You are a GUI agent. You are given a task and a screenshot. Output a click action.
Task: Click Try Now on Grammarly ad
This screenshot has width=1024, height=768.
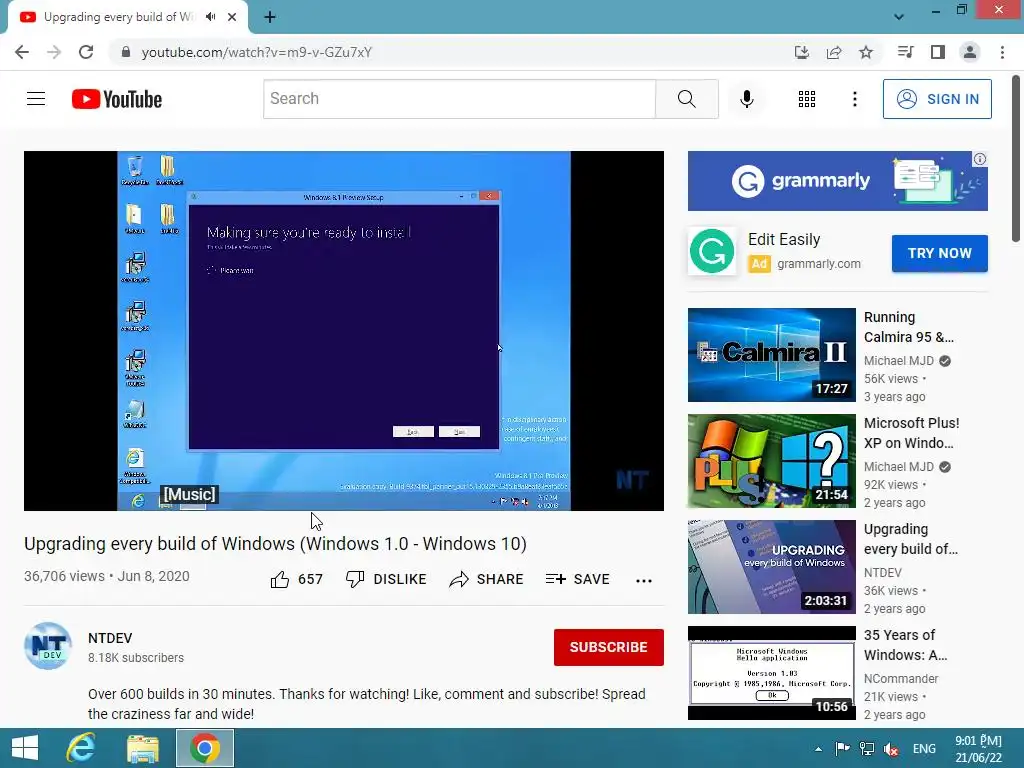click(940, 253)
